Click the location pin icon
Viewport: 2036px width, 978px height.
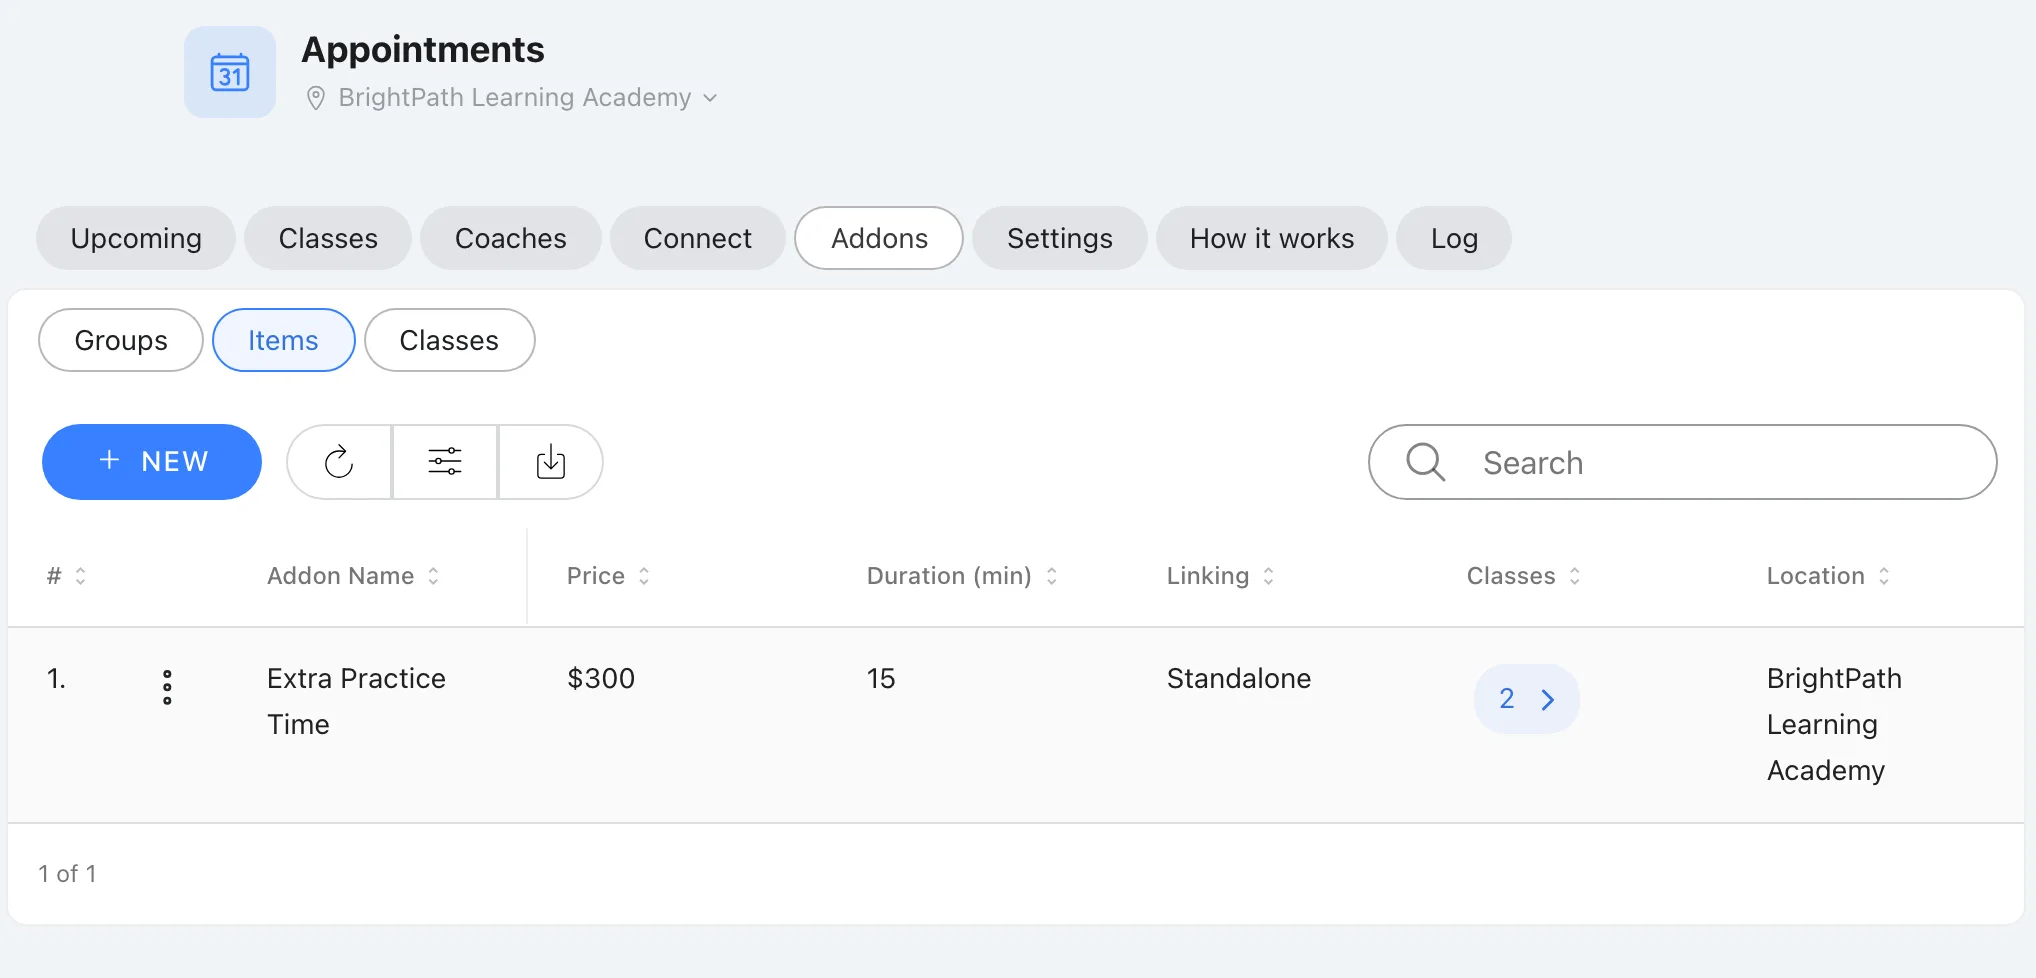click(x=315, y=98)
